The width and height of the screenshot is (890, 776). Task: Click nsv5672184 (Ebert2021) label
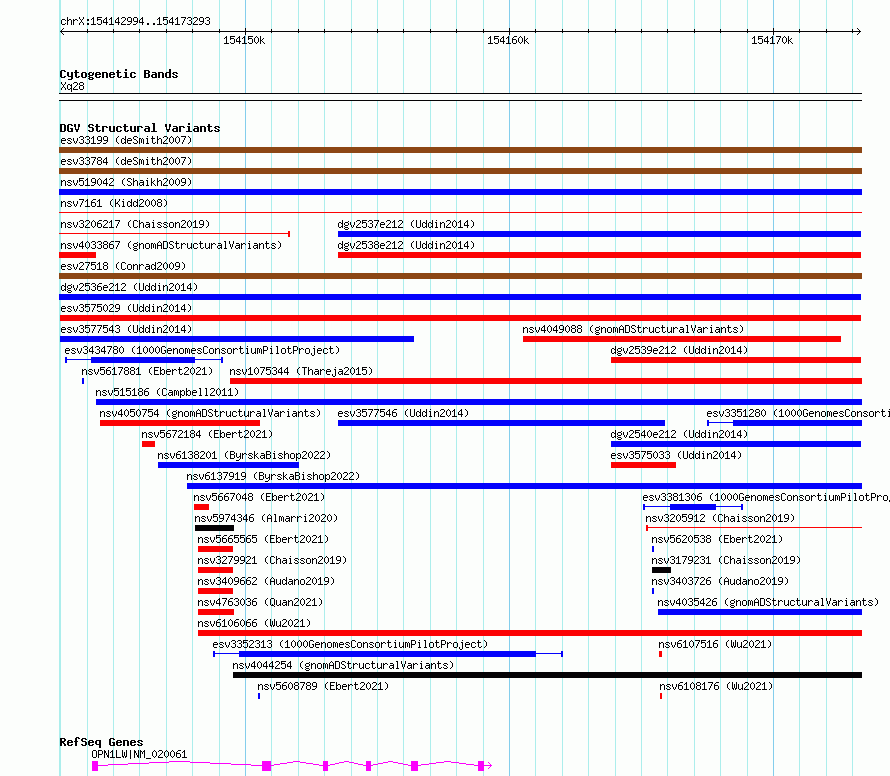[x=207, y=434]
